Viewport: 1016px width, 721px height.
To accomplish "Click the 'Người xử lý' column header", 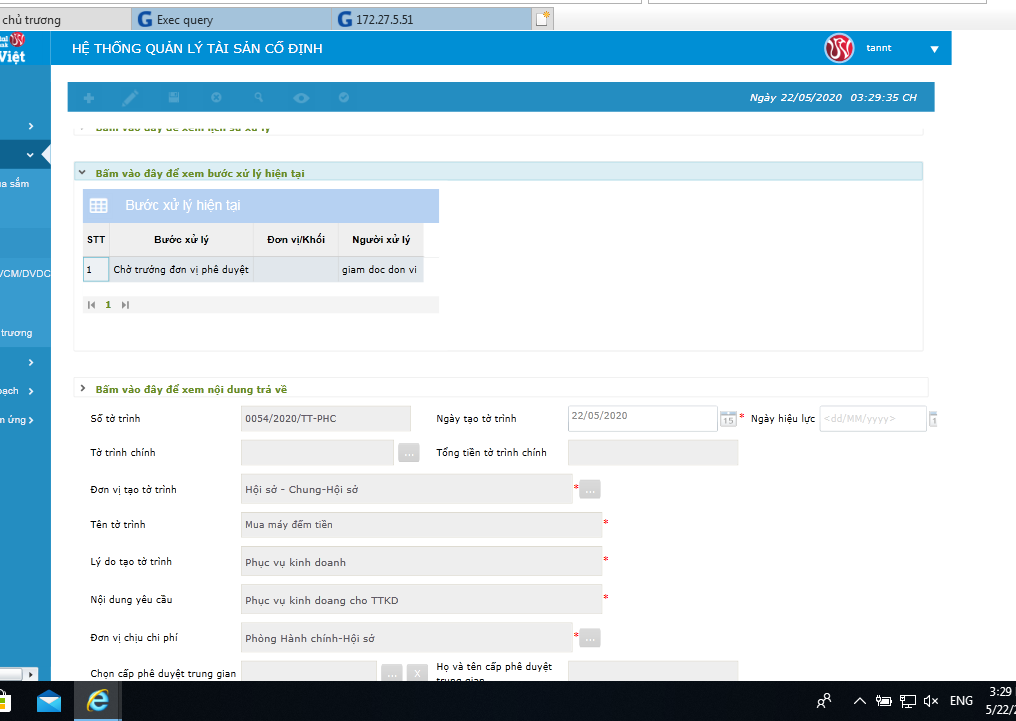I will pyautogui.click(x=380, y=240).
